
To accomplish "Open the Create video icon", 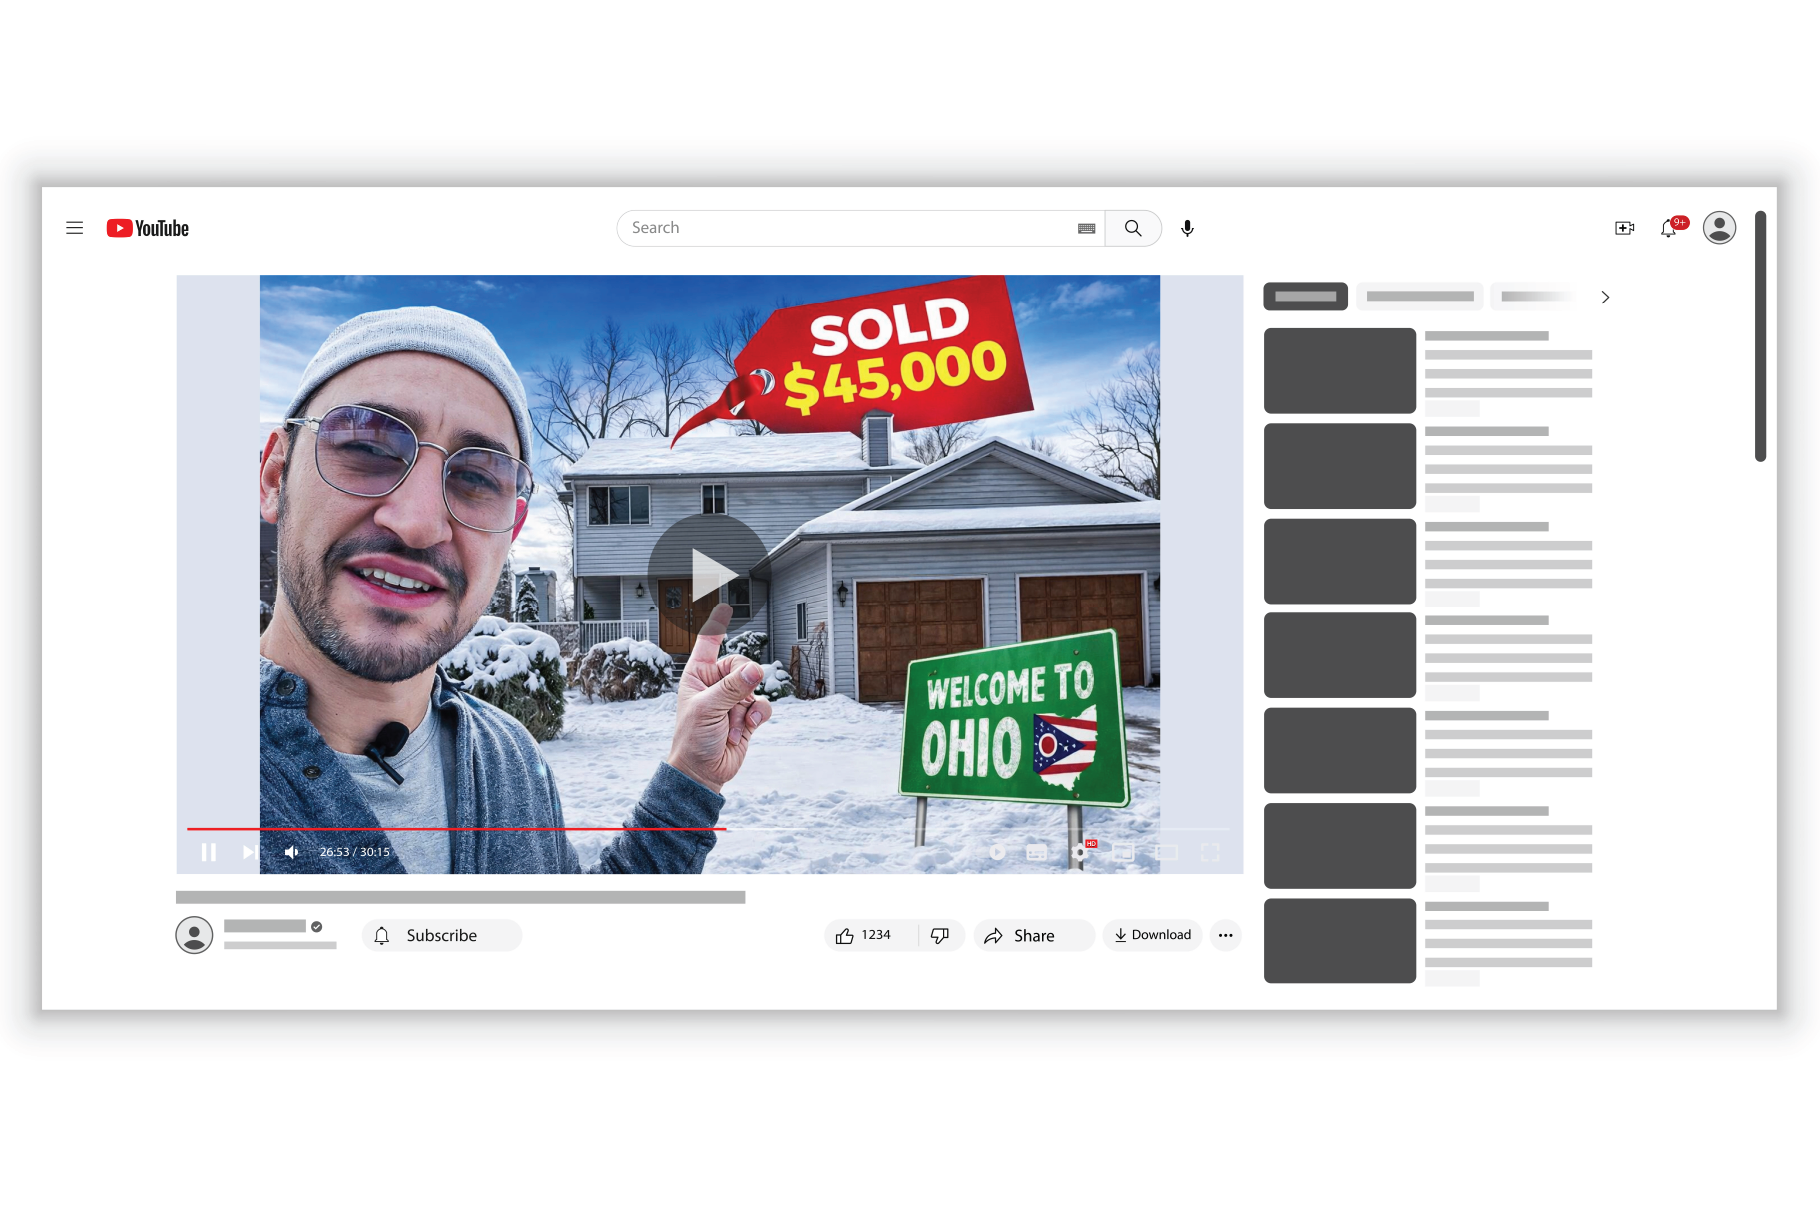I will click(1624, 228).
